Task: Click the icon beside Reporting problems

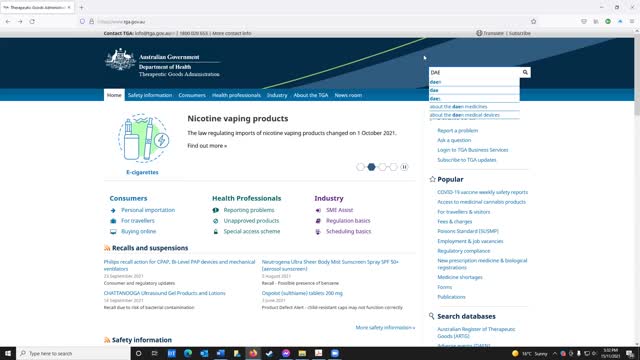Action: [x=216, y=210]
